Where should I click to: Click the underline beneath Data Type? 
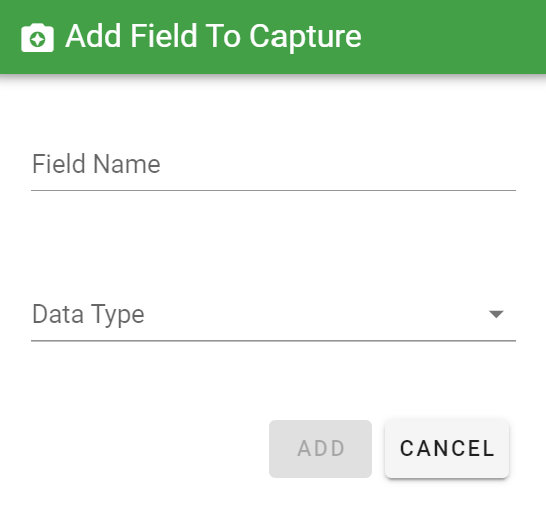[x=273, y=341]
